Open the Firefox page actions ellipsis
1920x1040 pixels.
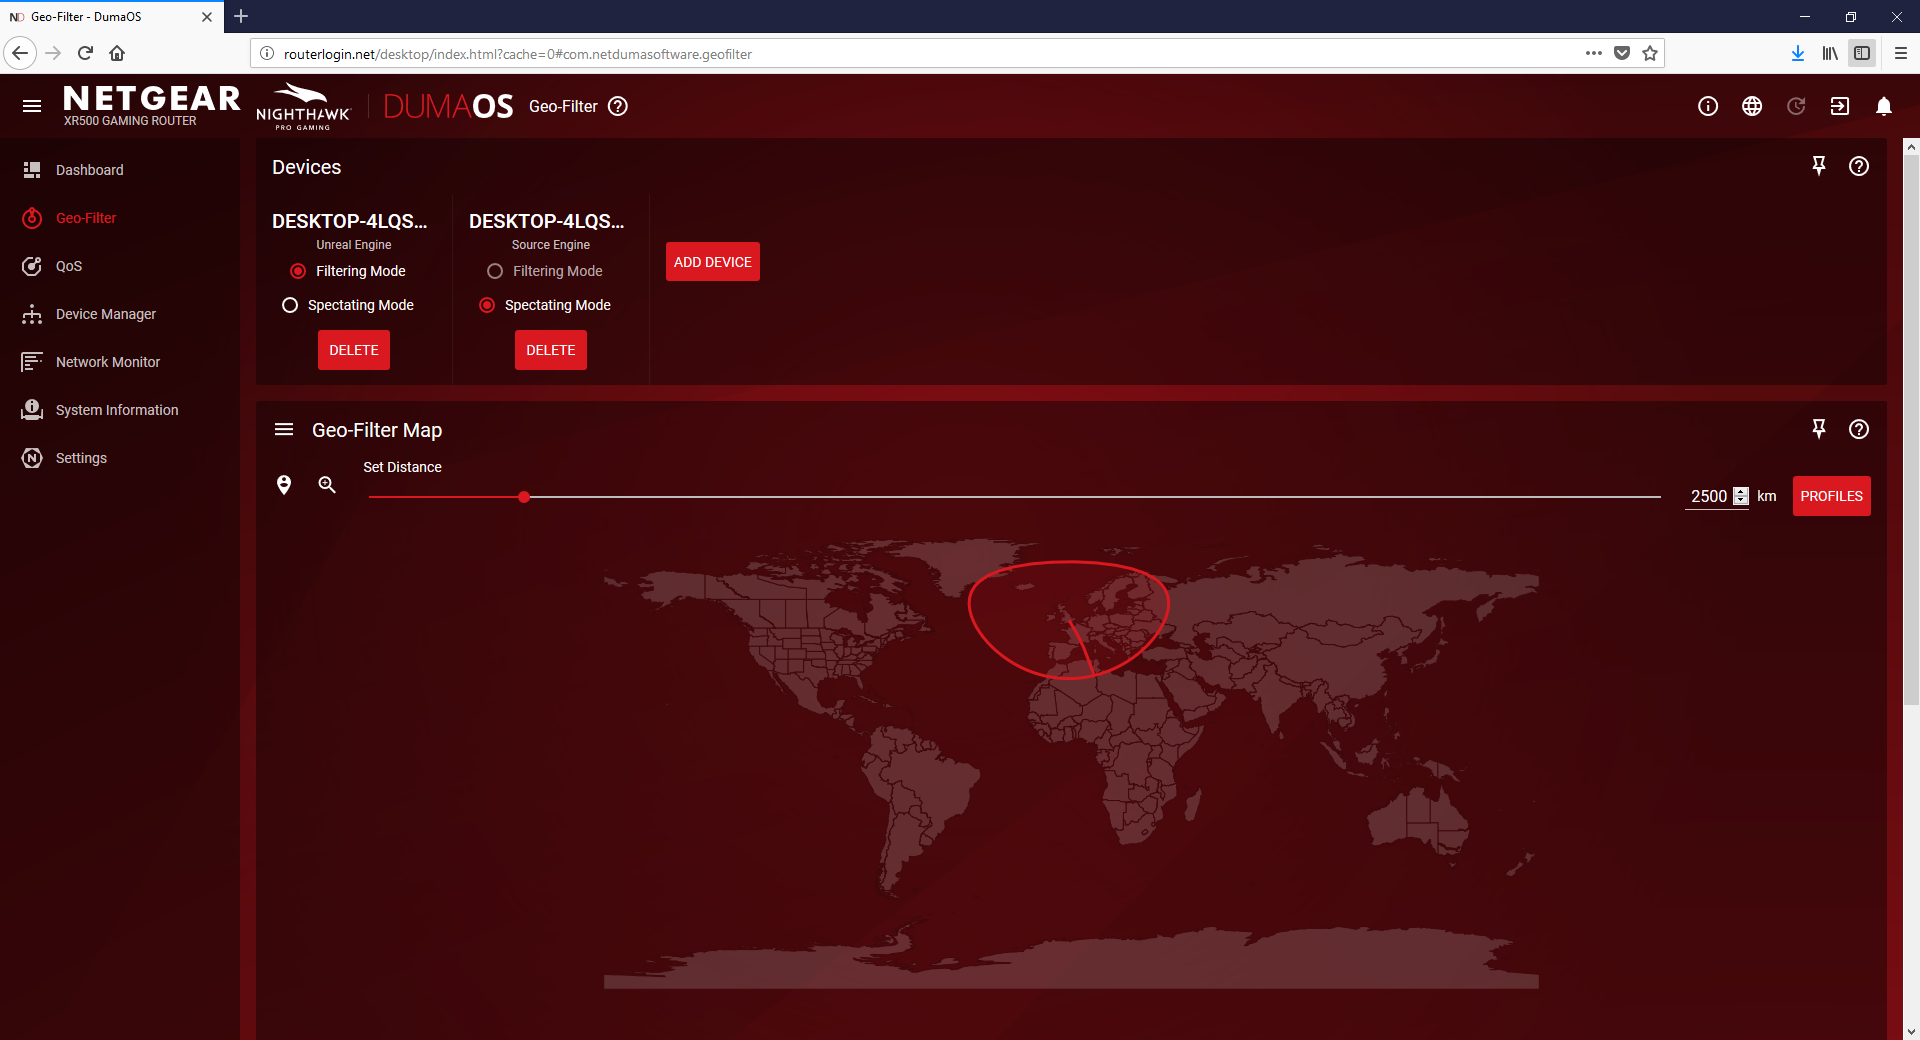tap(1594, 53)
